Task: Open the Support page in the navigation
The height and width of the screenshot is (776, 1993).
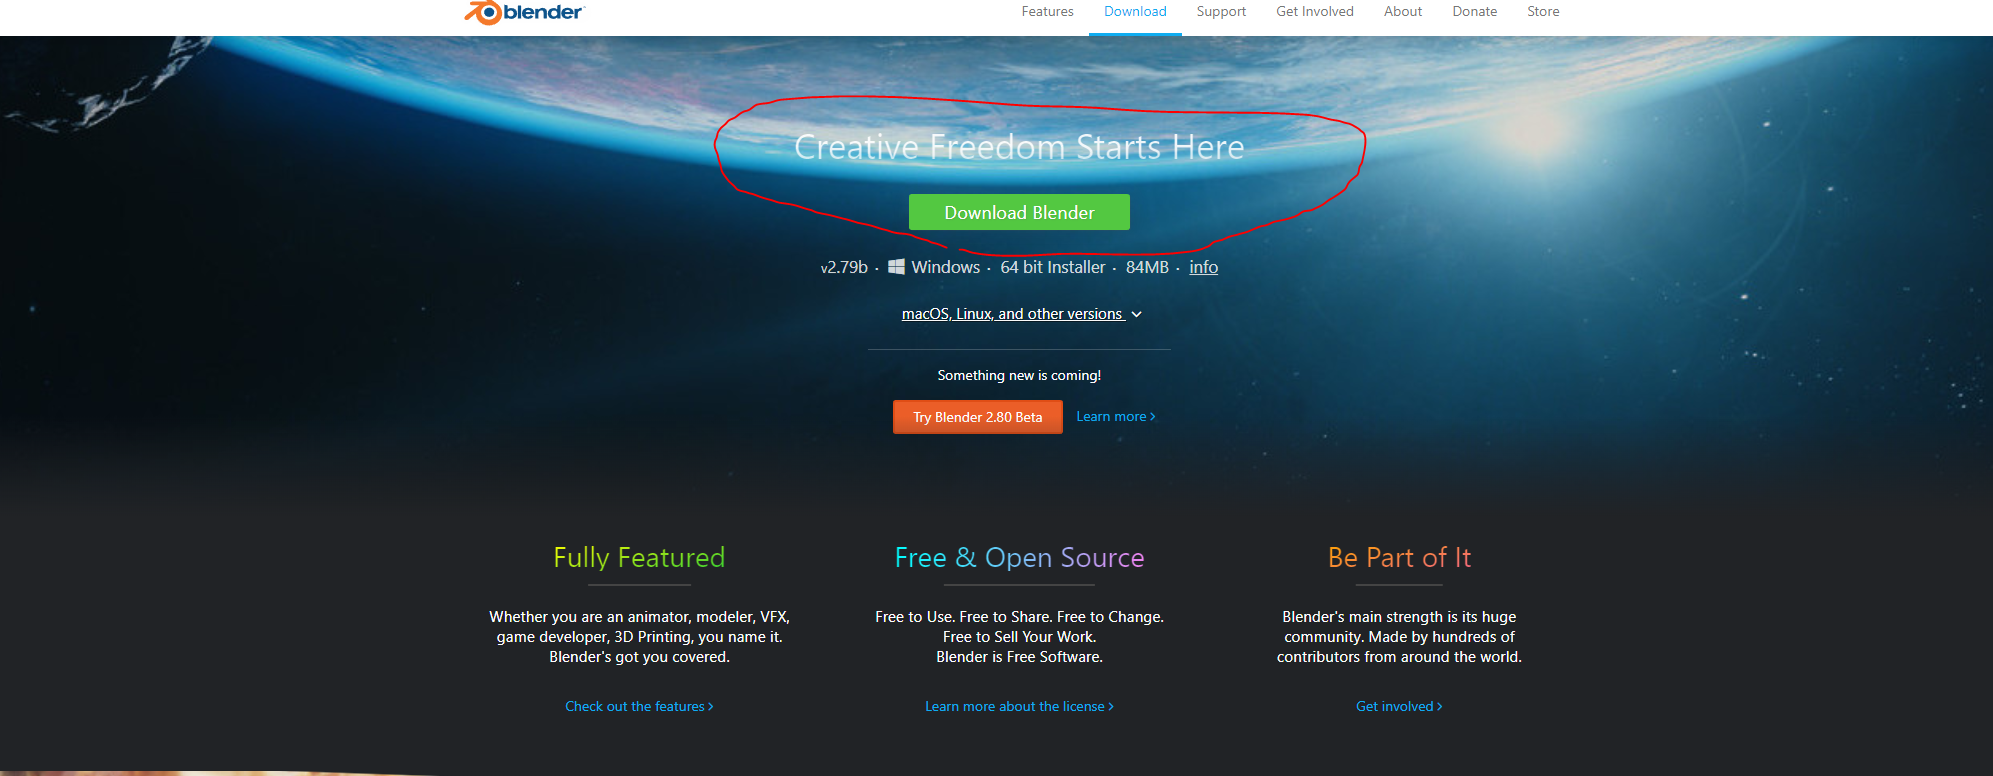Action: [1221, 12]
